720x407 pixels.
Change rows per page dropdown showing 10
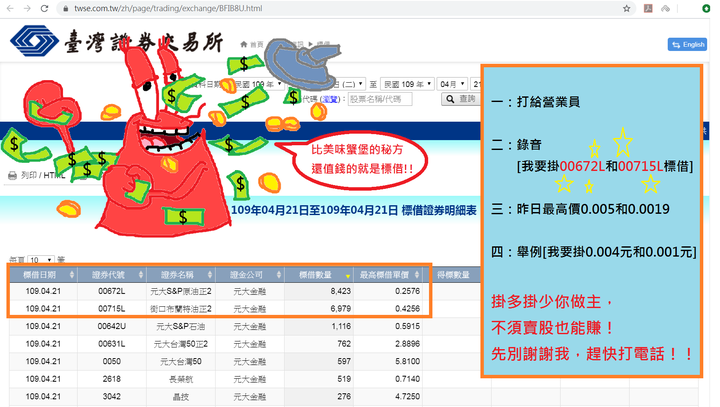coord(40,260)
